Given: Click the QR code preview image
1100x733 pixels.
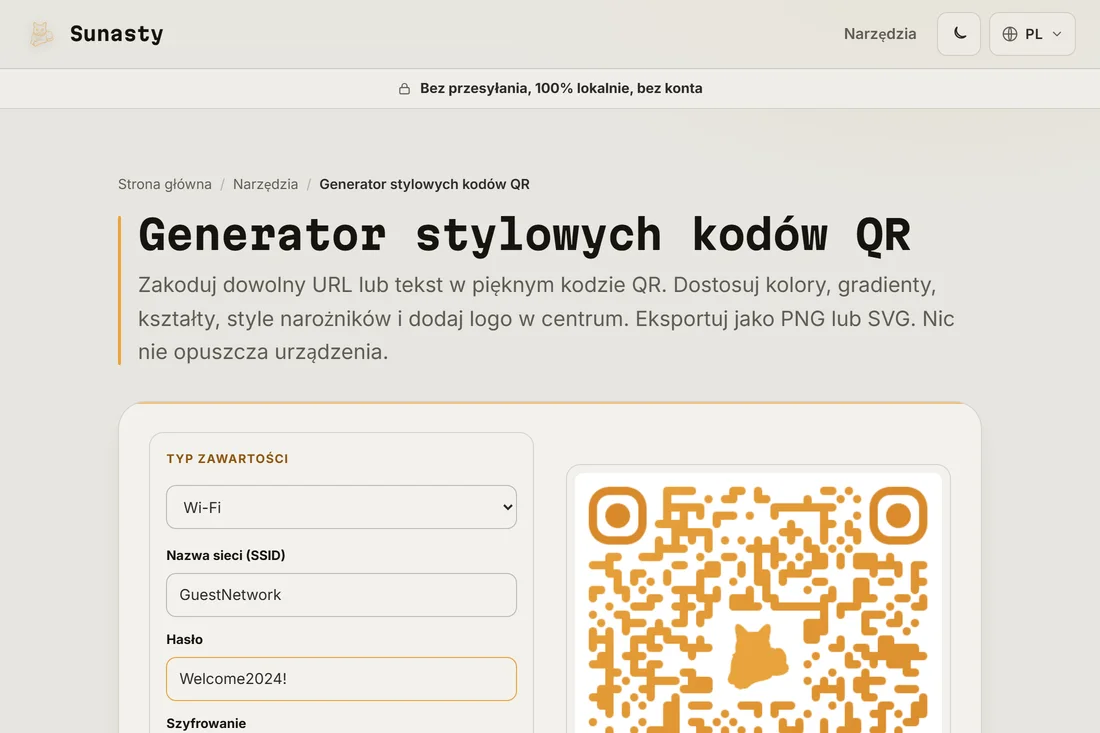Looking at the screenshot, I should pos(758,604).
